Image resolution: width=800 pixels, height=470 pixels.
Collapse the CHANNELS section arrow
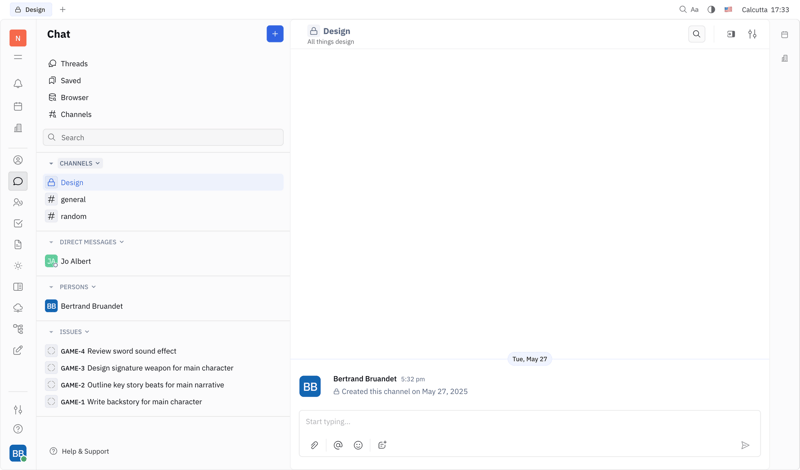[x=51, y=163]
